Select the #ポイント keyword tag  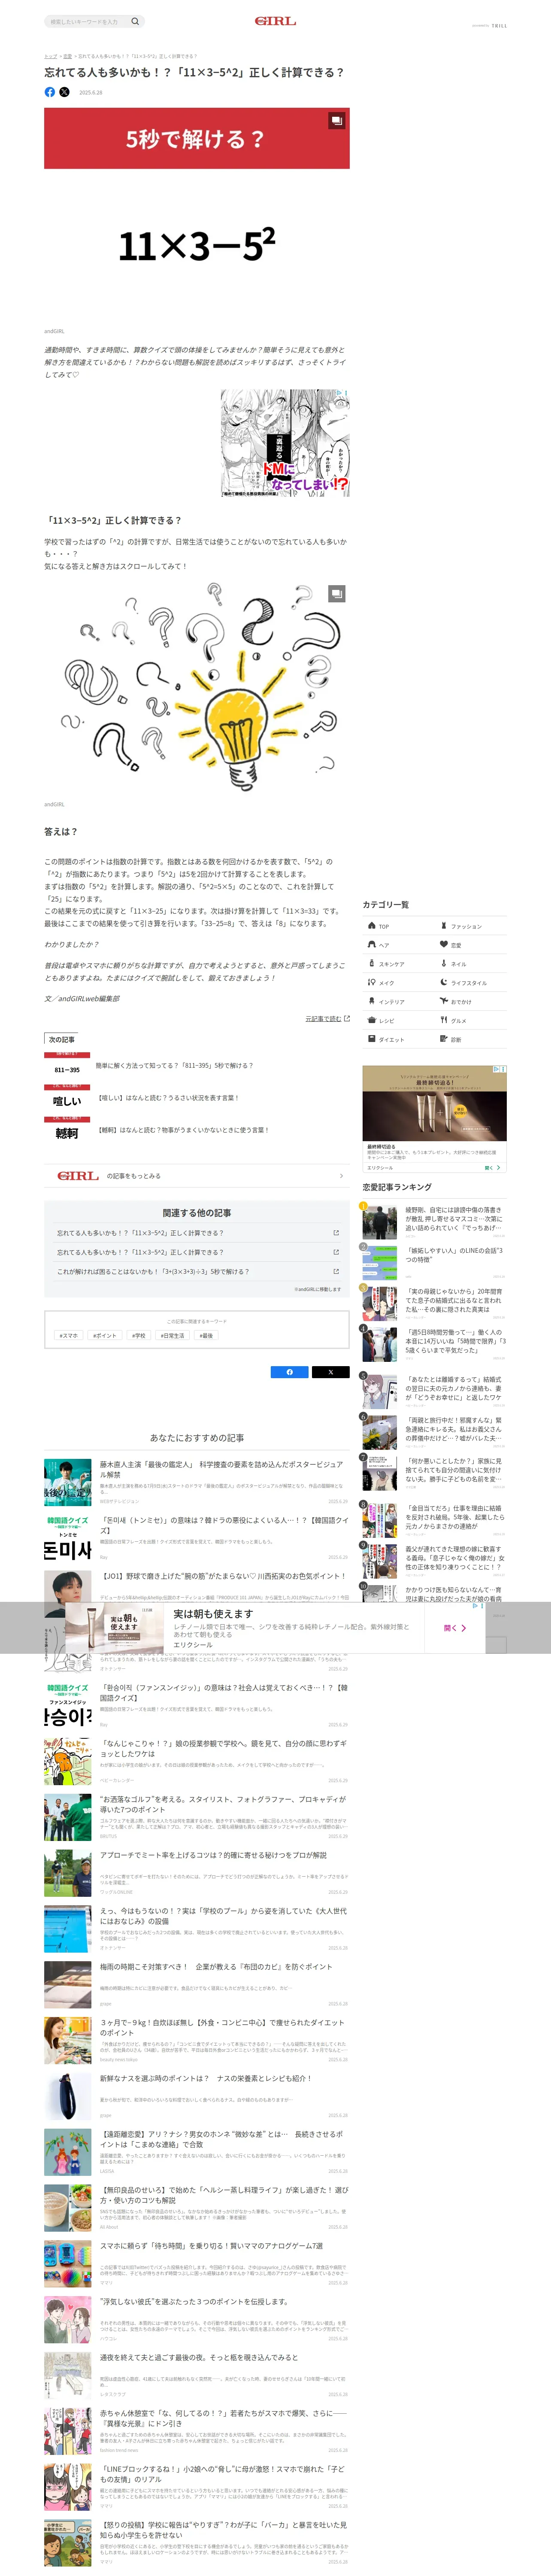click(105, 1335)
